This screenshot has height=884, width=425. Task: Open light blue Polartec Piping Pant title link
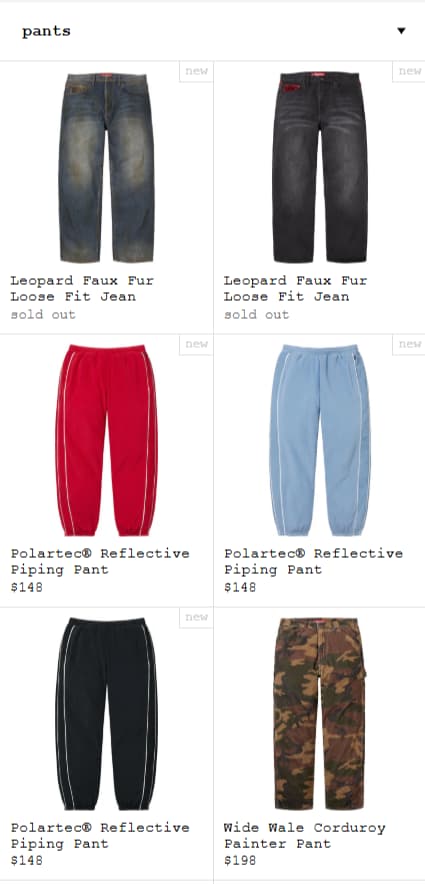(x=313, y=561)
